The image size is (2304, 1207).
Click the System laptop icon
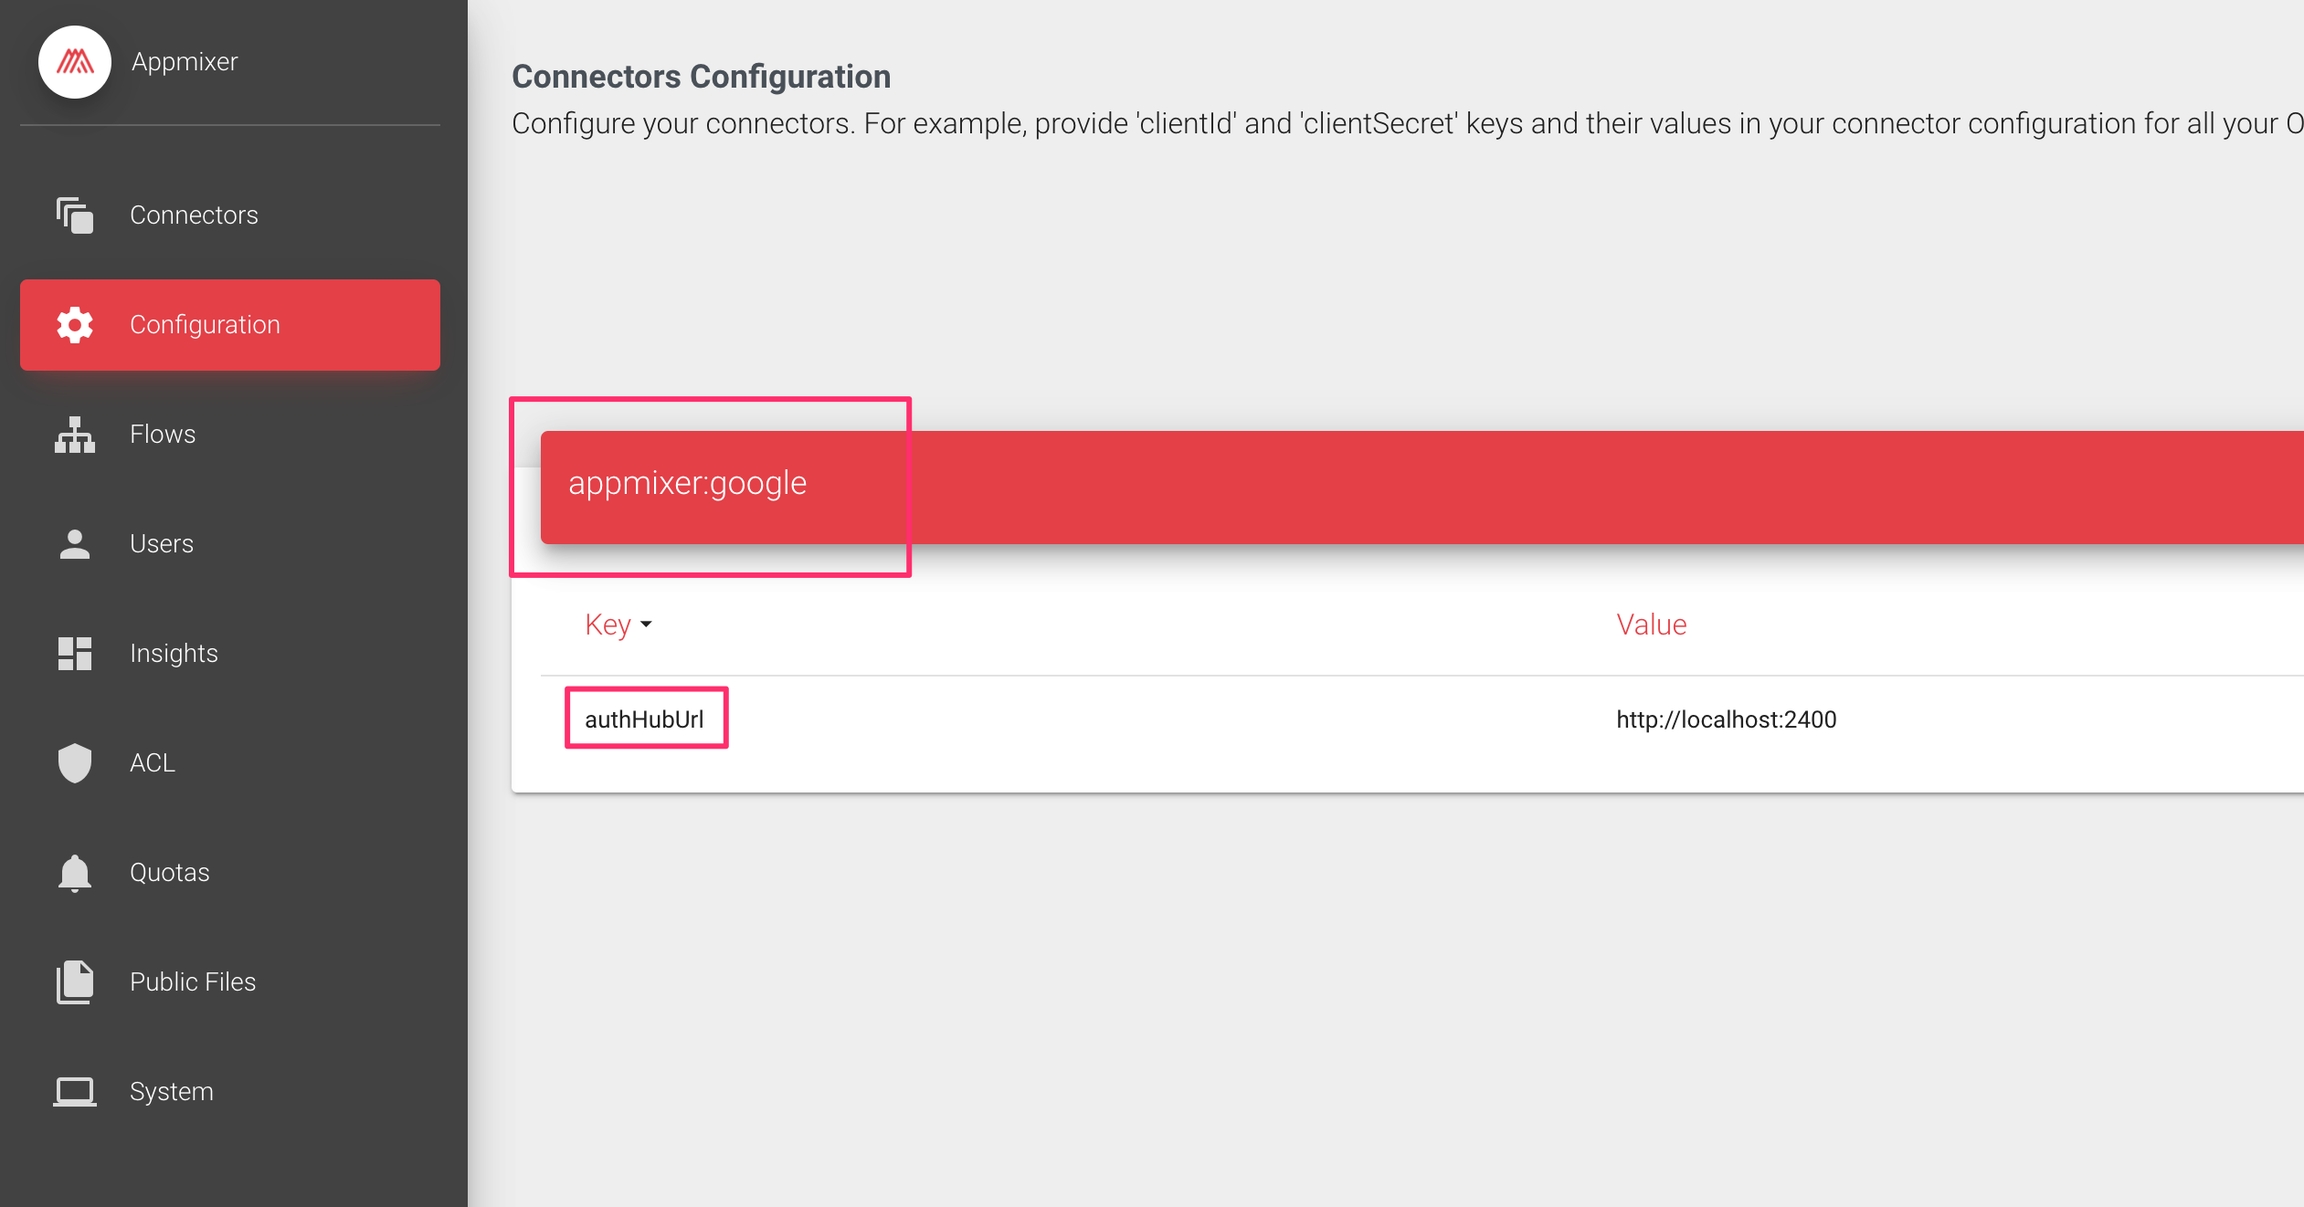coord(75,1091)
